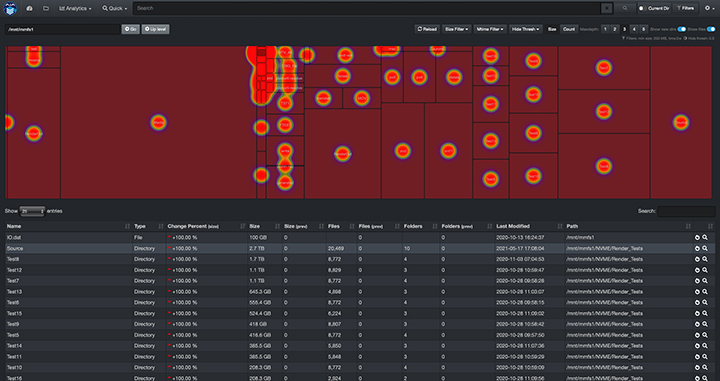
Task: Open the settings gear menu
Action: tap(709, 8)
